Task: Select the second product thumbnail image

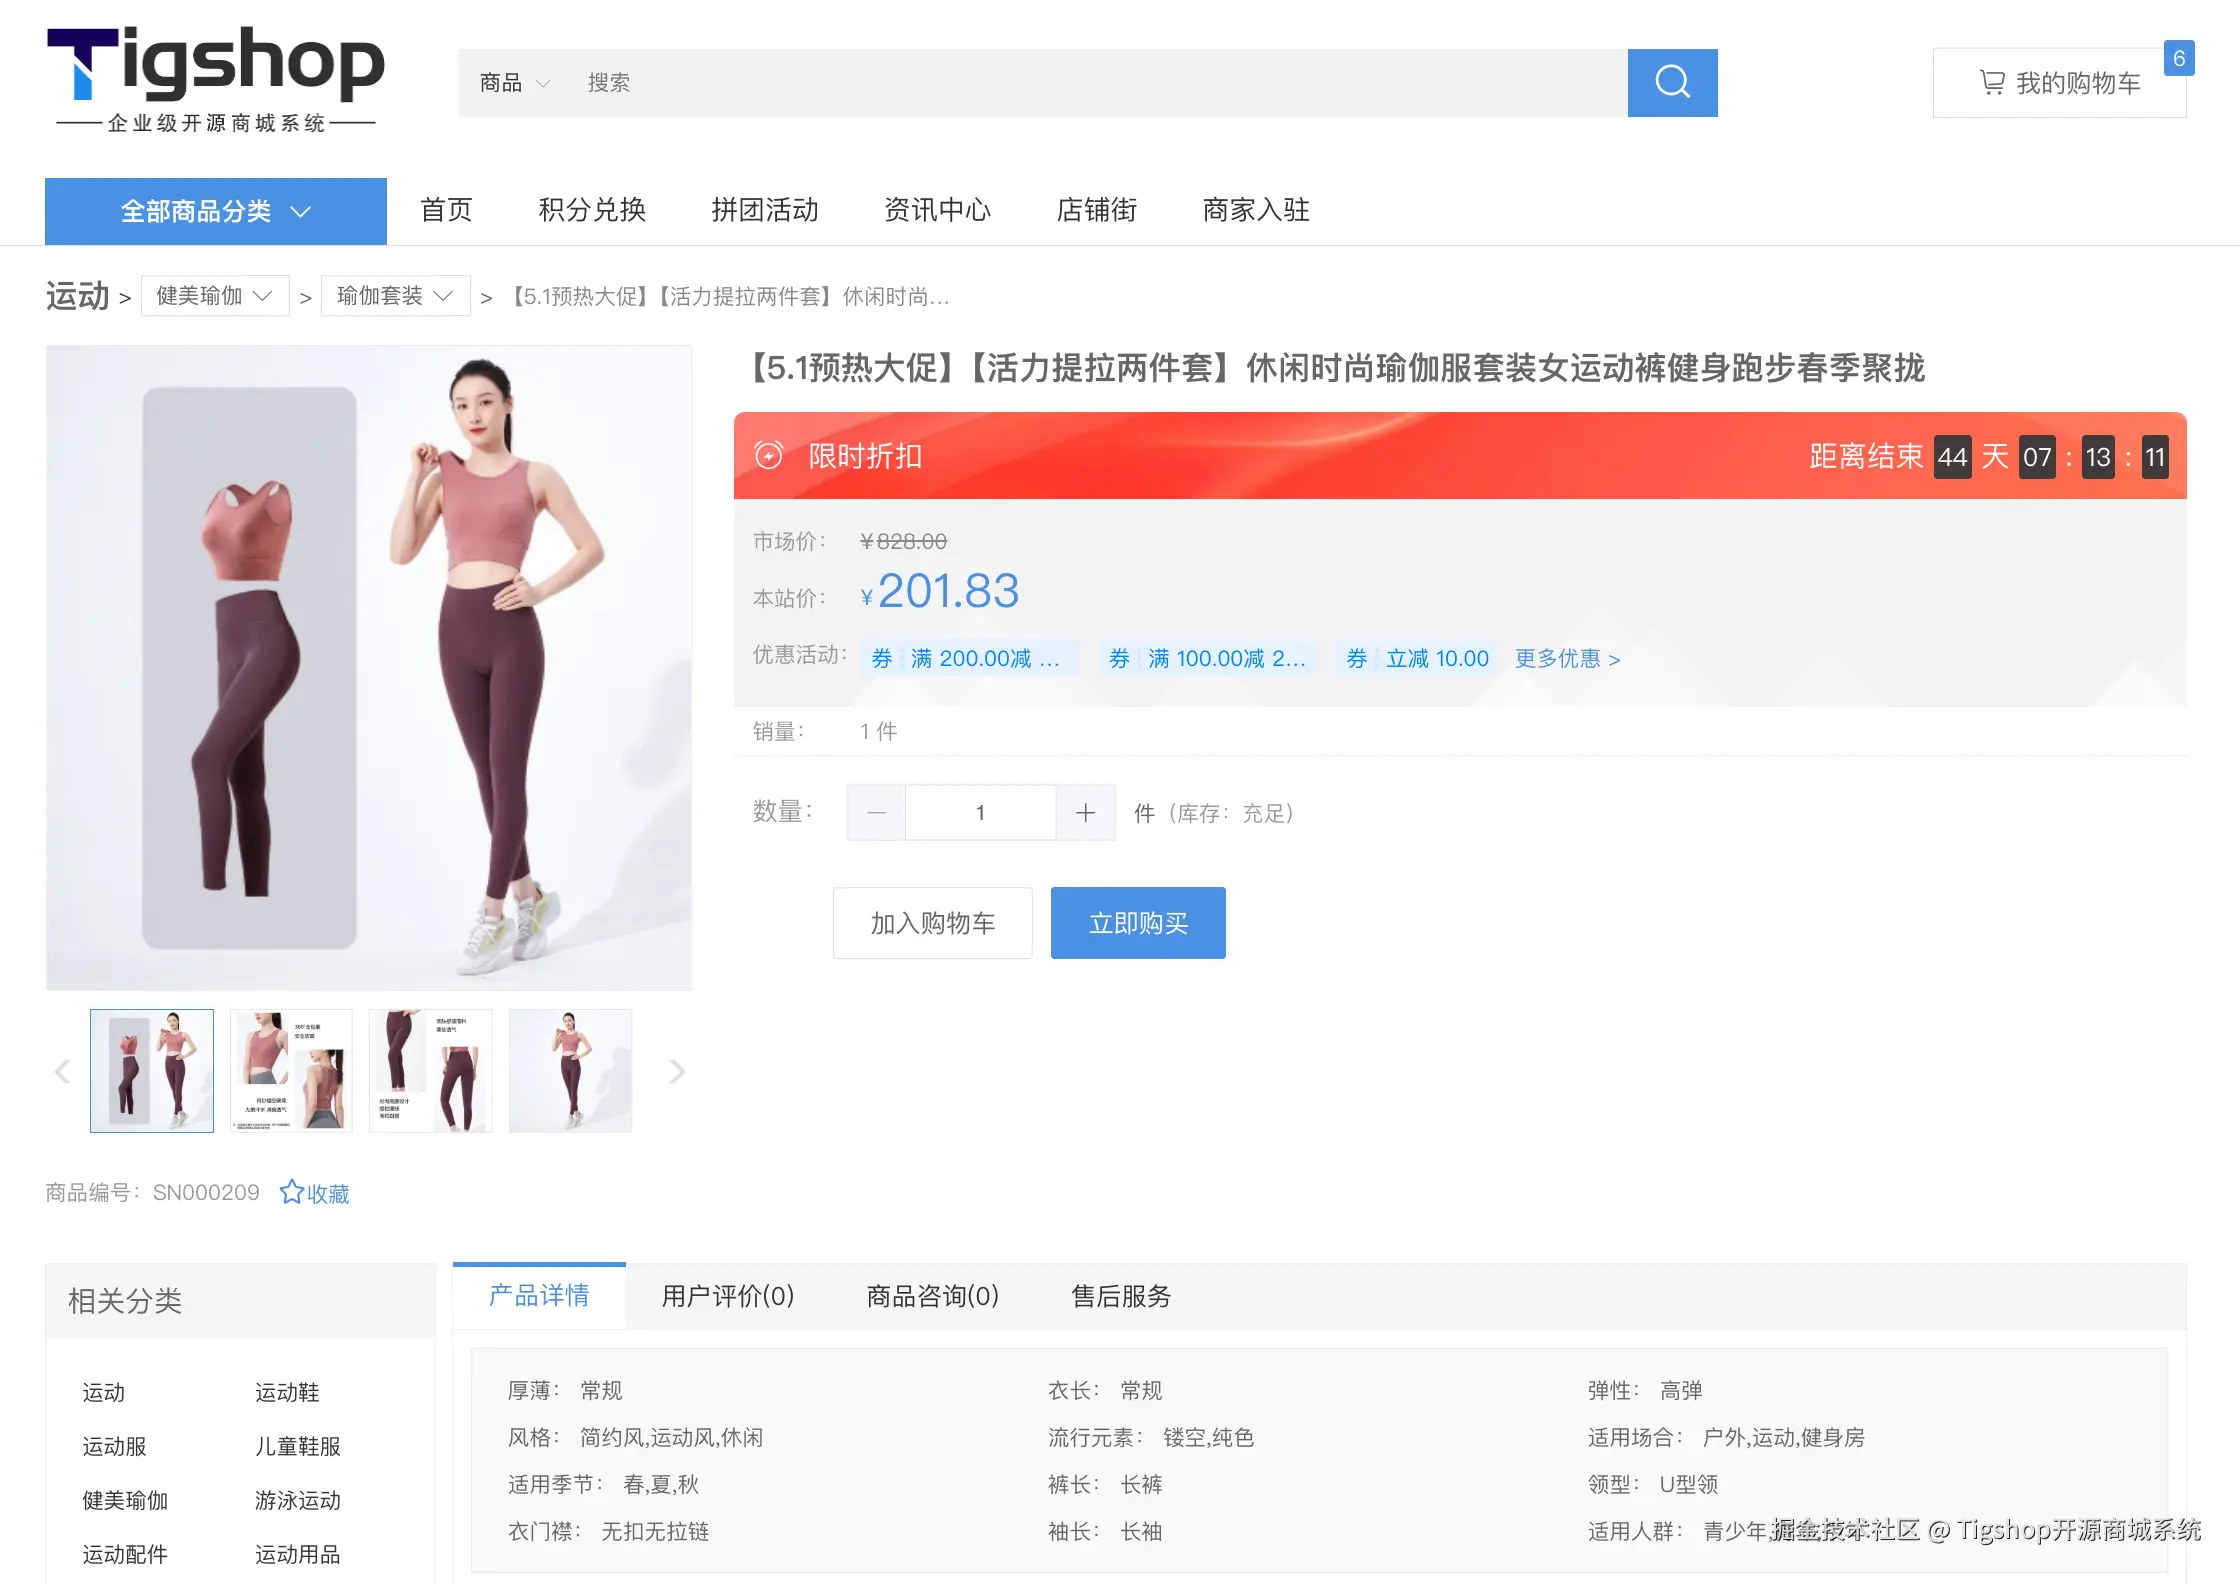Action: [x=291, y=1070]
